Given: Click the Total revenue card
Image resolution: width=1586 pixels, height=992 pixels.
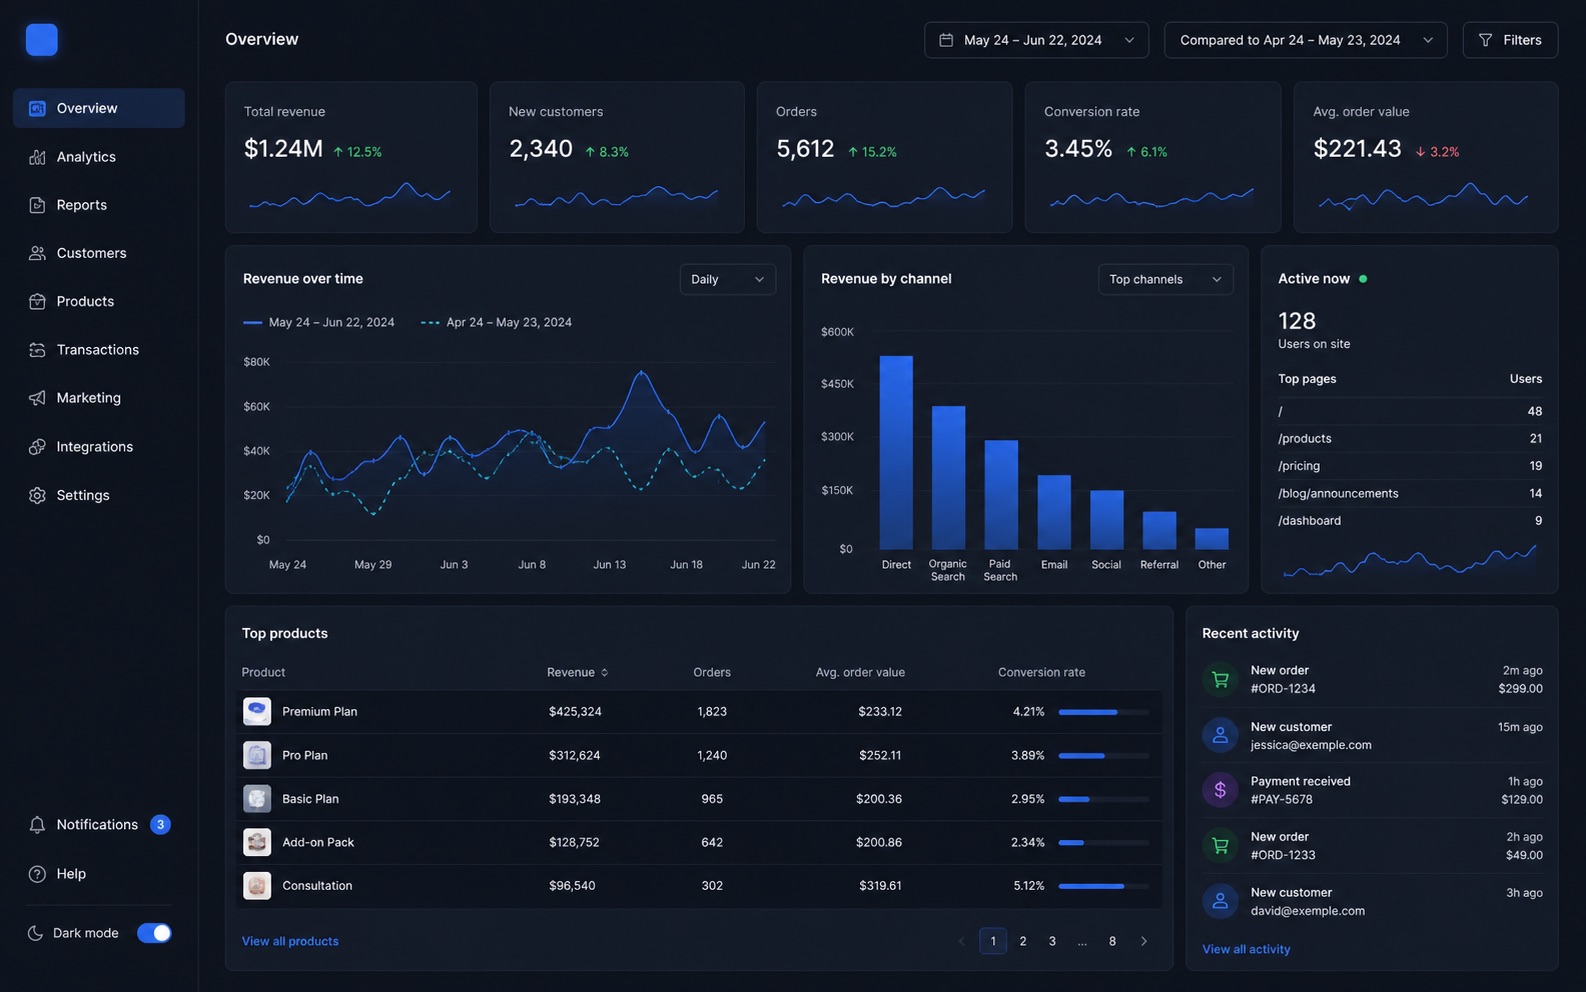Looking at the screenshot, I should (351, 157).
